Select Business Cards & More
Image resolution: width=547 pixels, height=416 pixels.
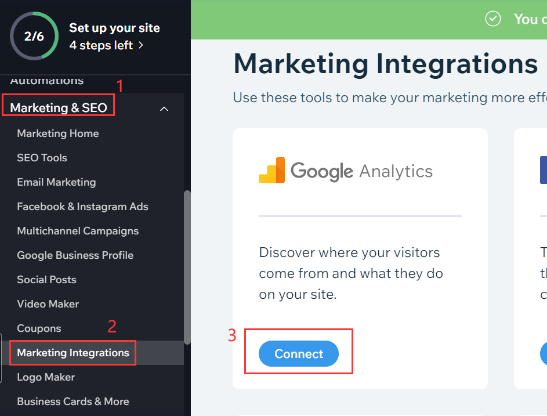click(73, 401)
